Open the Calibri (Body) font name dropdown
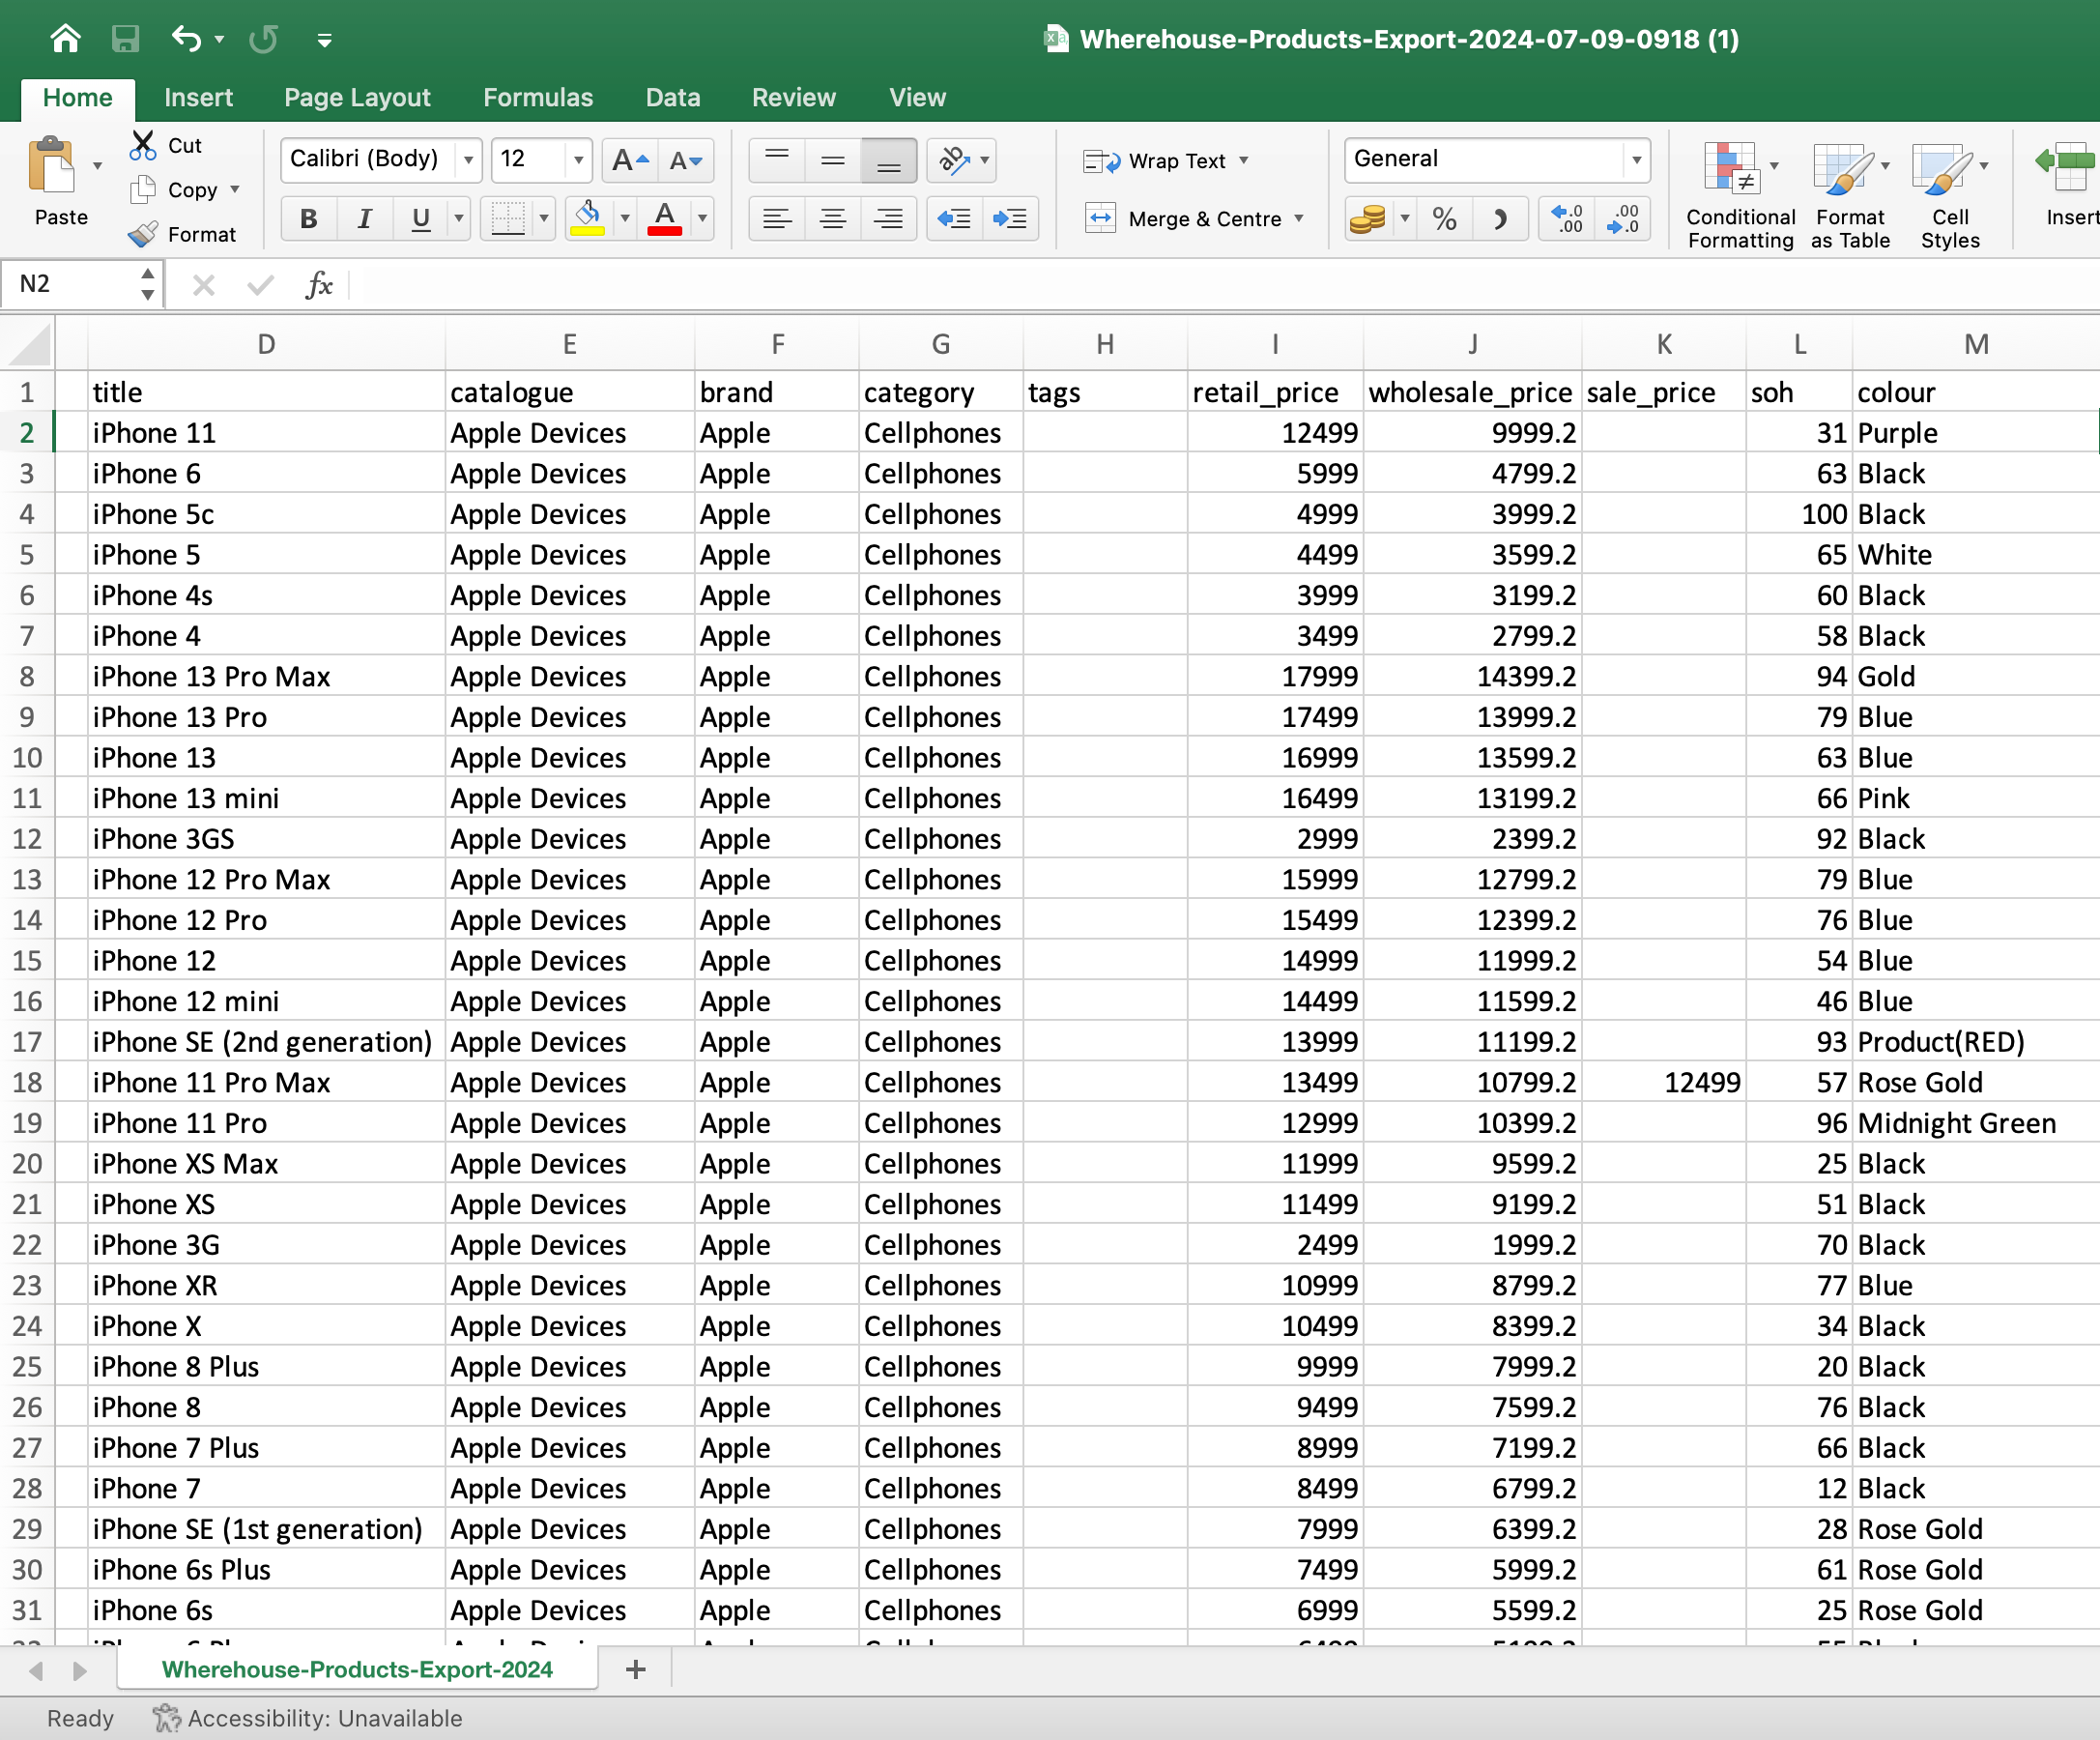This screenshot has height=1740, width=2100. [468, 160]
